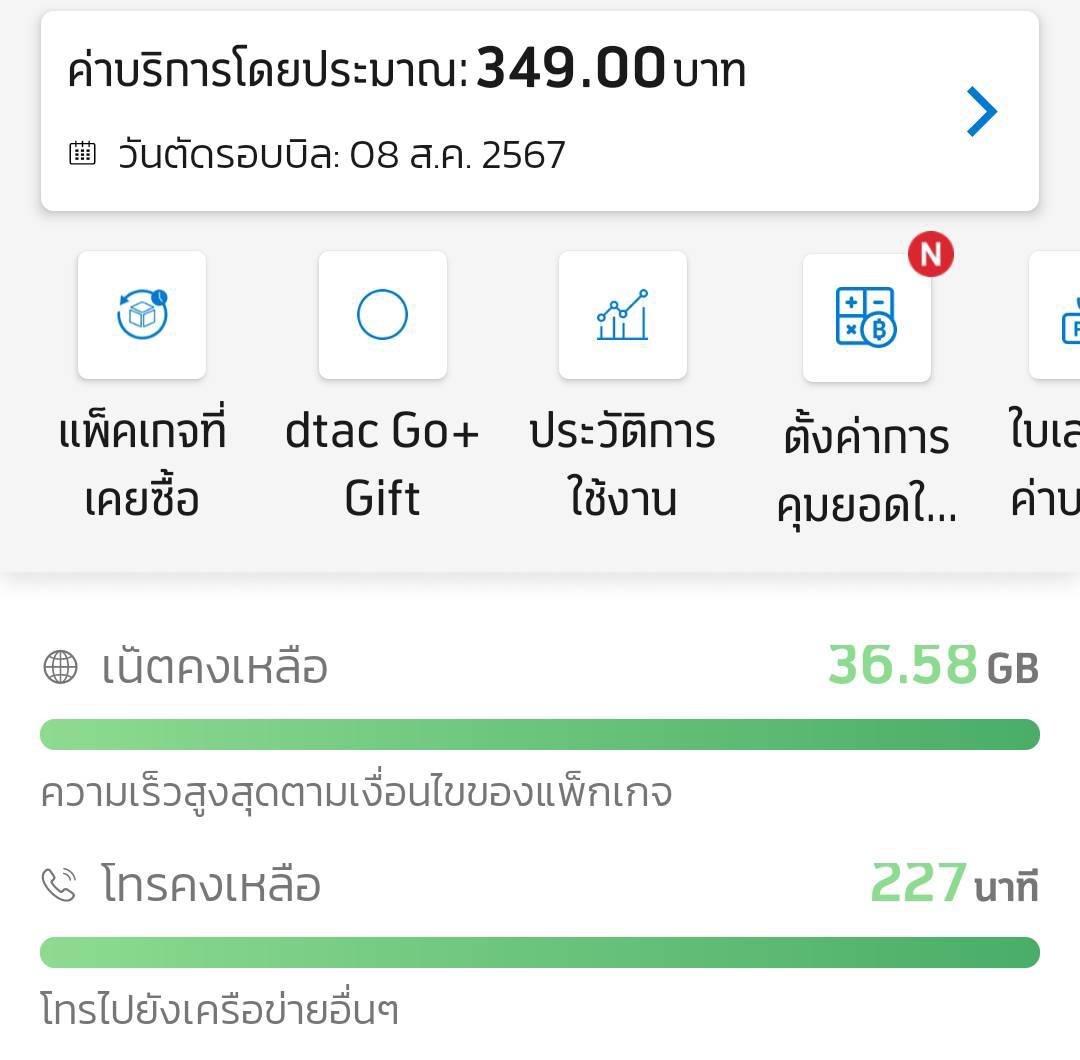Tap the ตั้งค่าการคุมยอด label
This screenshot has height=1060, width=1080.
click(x=866, y=472)
